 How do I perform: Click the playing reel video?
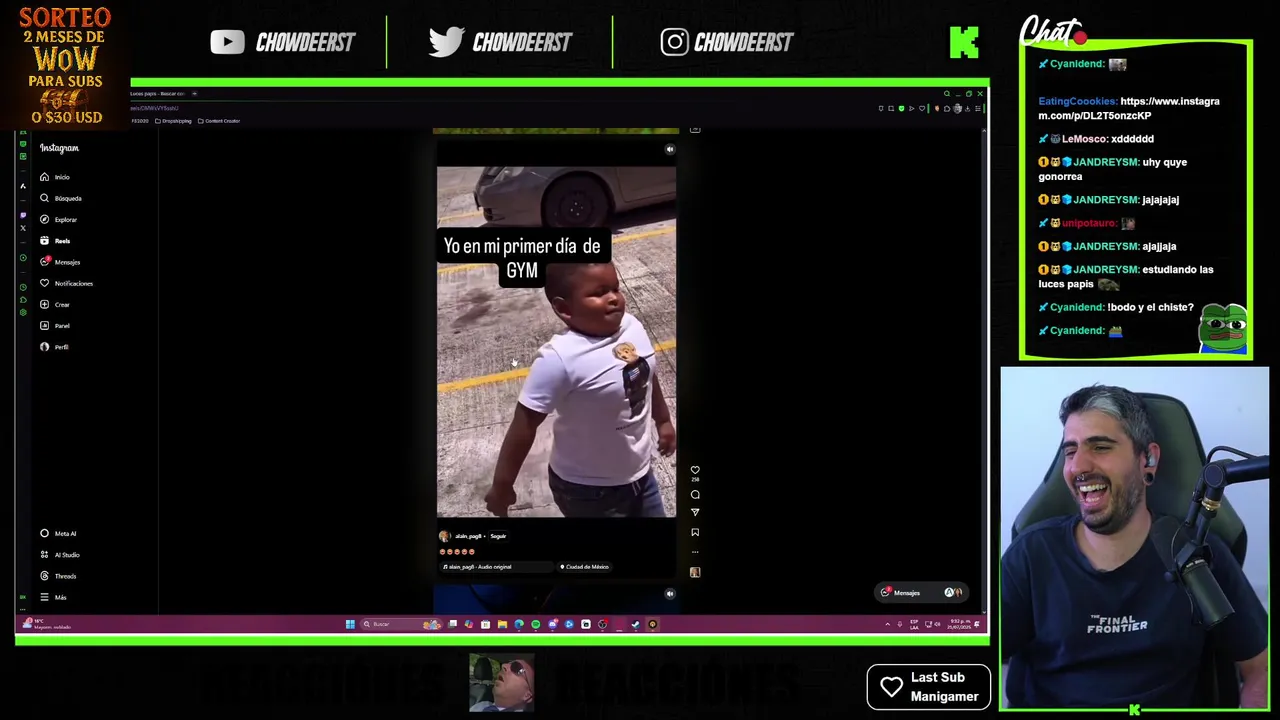click(x=556, y=342)
